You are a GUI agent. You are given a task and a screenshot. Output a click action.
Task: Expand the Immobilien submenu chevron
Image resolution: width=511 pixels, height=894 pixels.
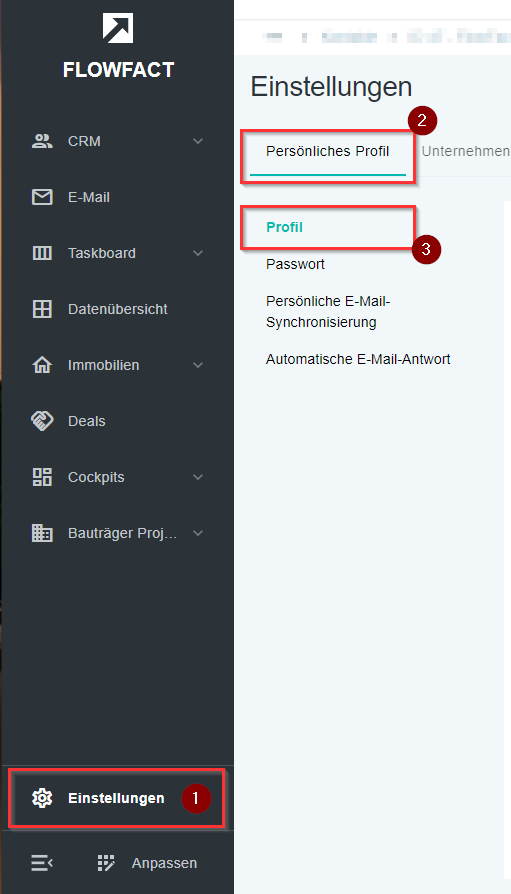(x=198, y=365)
